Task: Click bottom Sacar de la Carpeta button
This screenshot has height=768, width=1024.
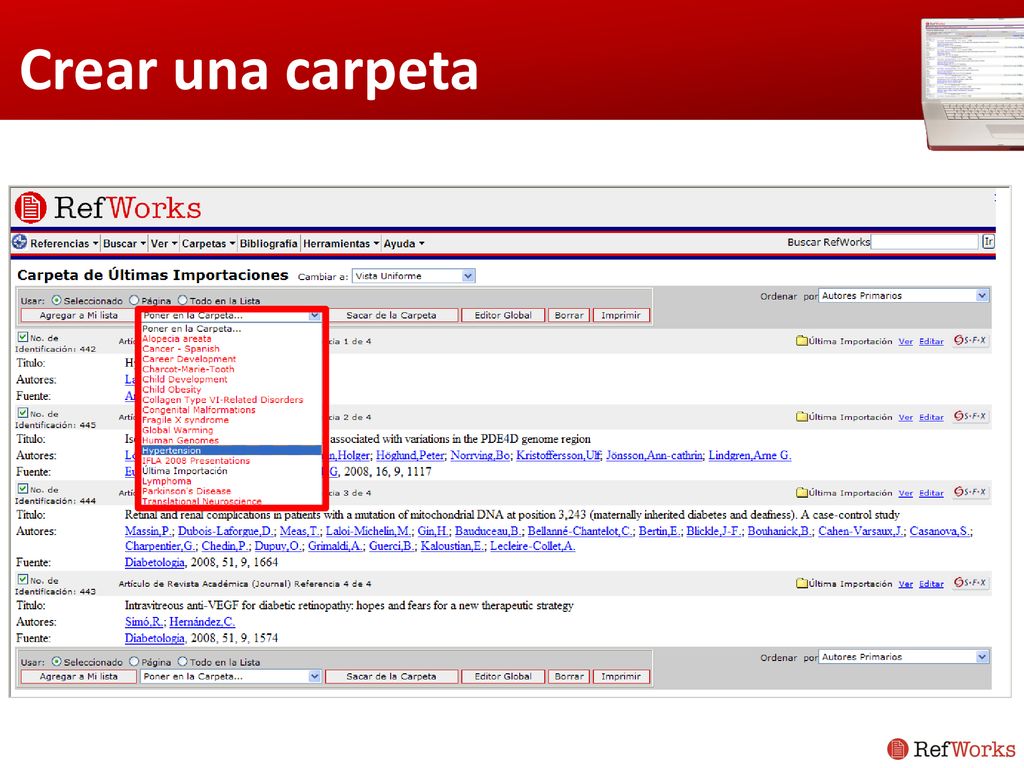Action: click(391, 677)
